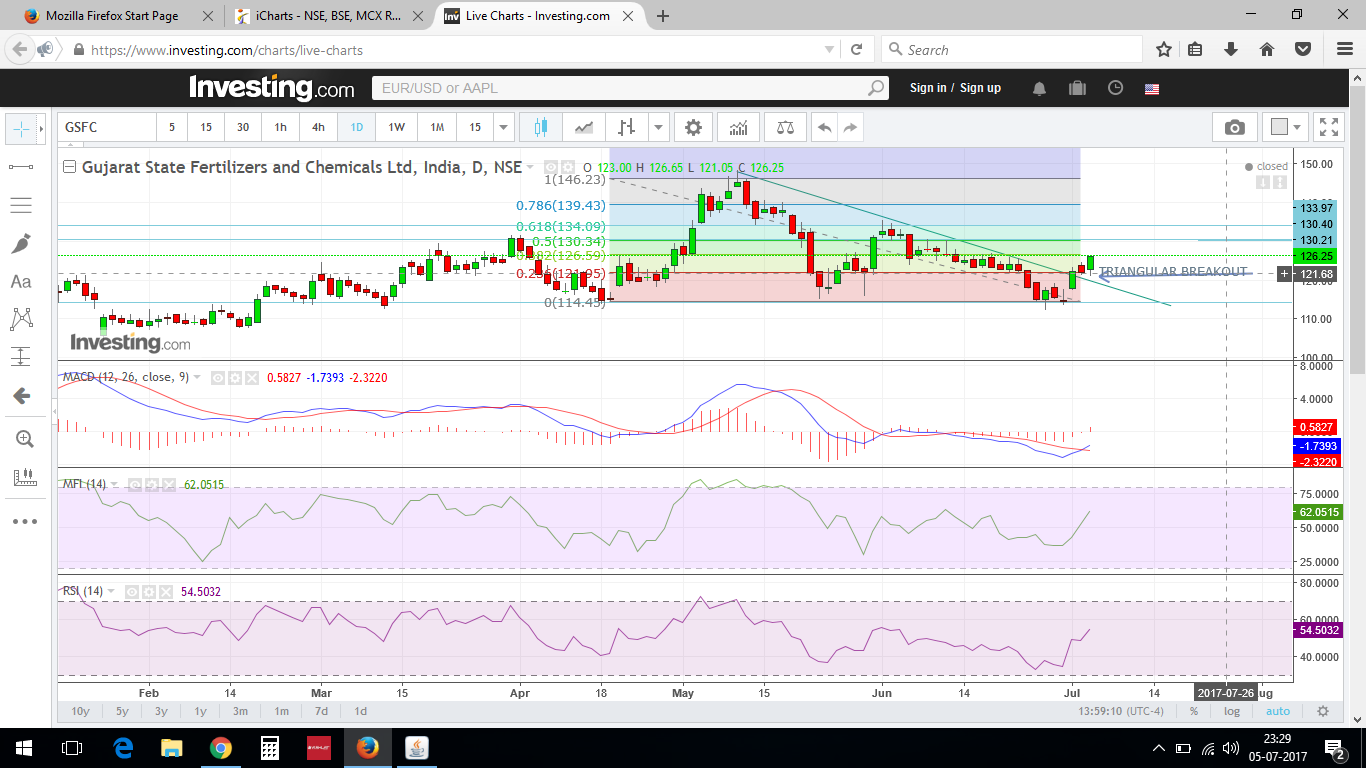The width and height of the screenshot is (1366, 768).
Task: Open Firefox from the Windows taskbar
Action: pyautogui.click(x=367, y=748)
